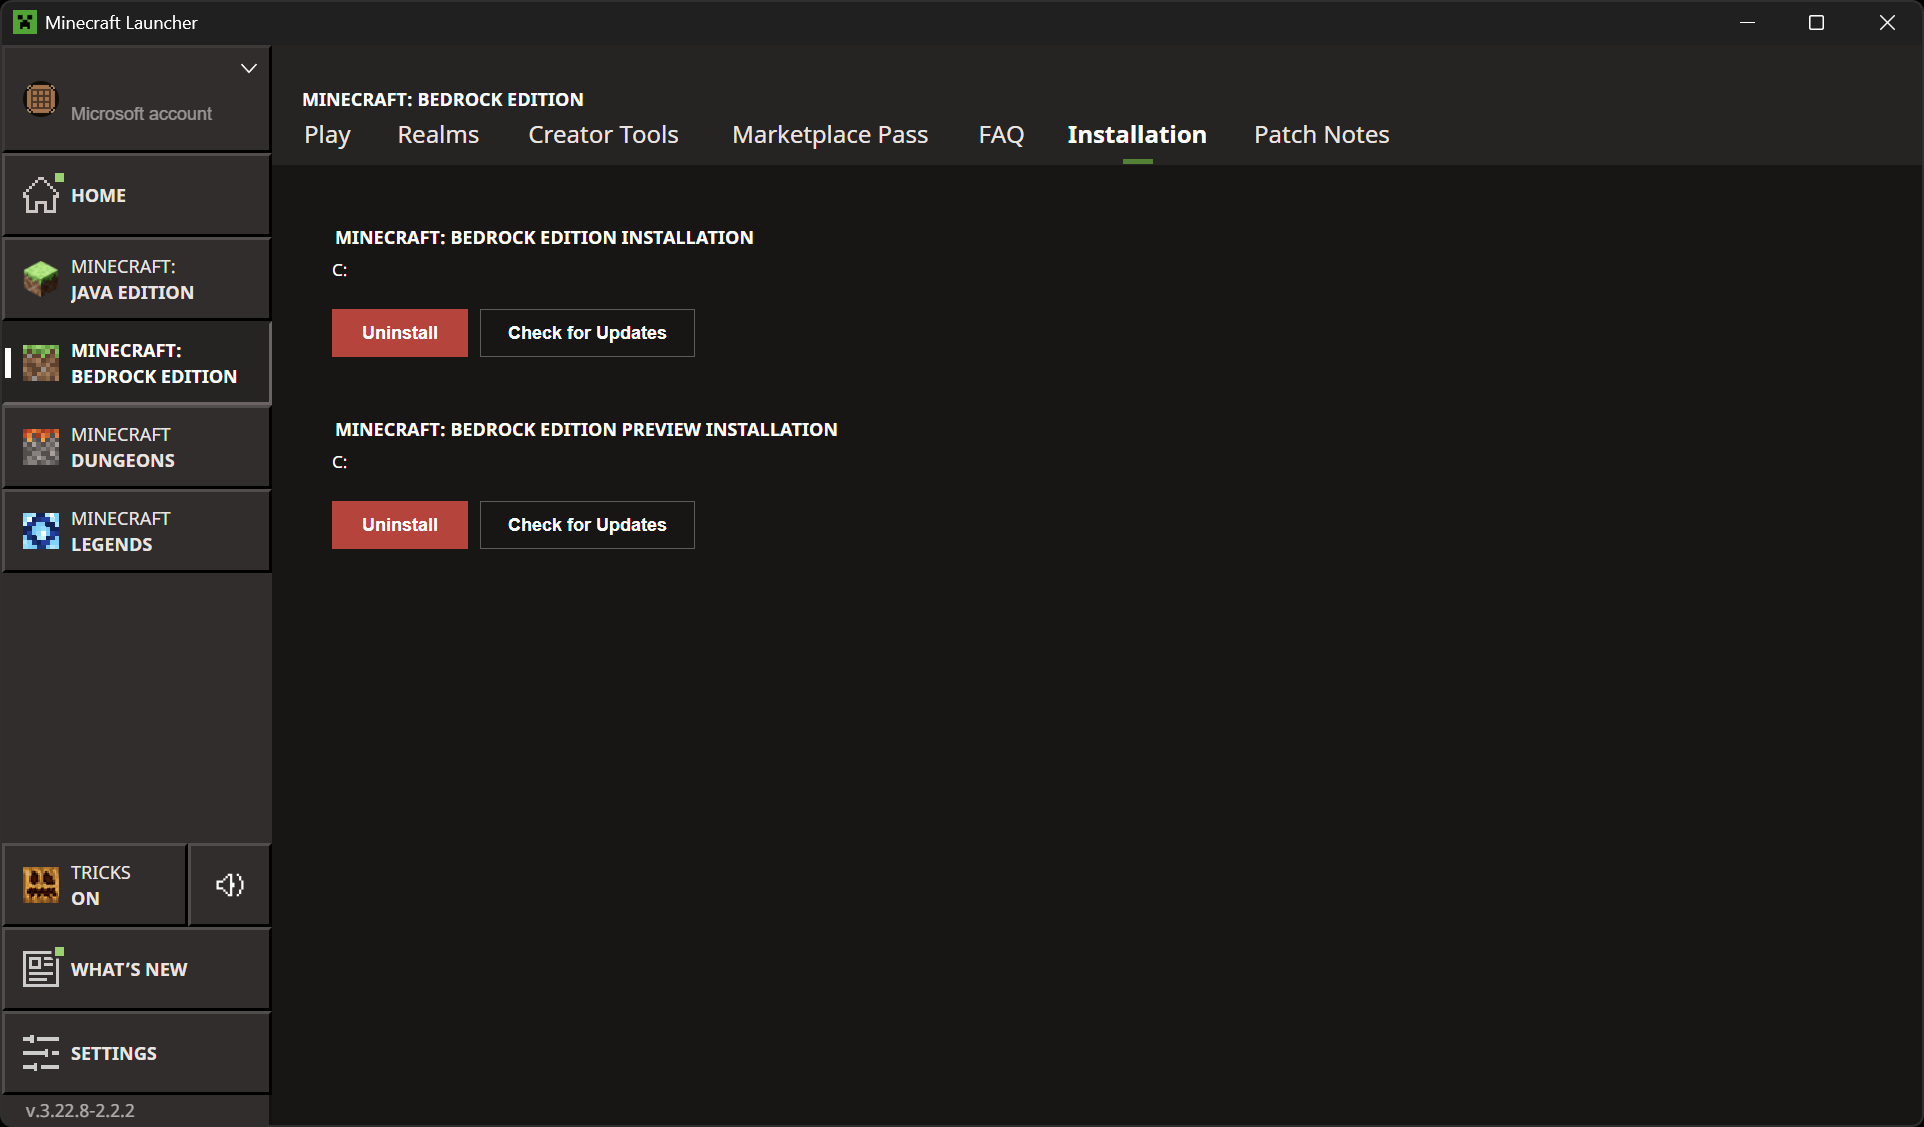
Task: Open Minecraft Dungeons from the sidebar icon
Action: [40, 447]
